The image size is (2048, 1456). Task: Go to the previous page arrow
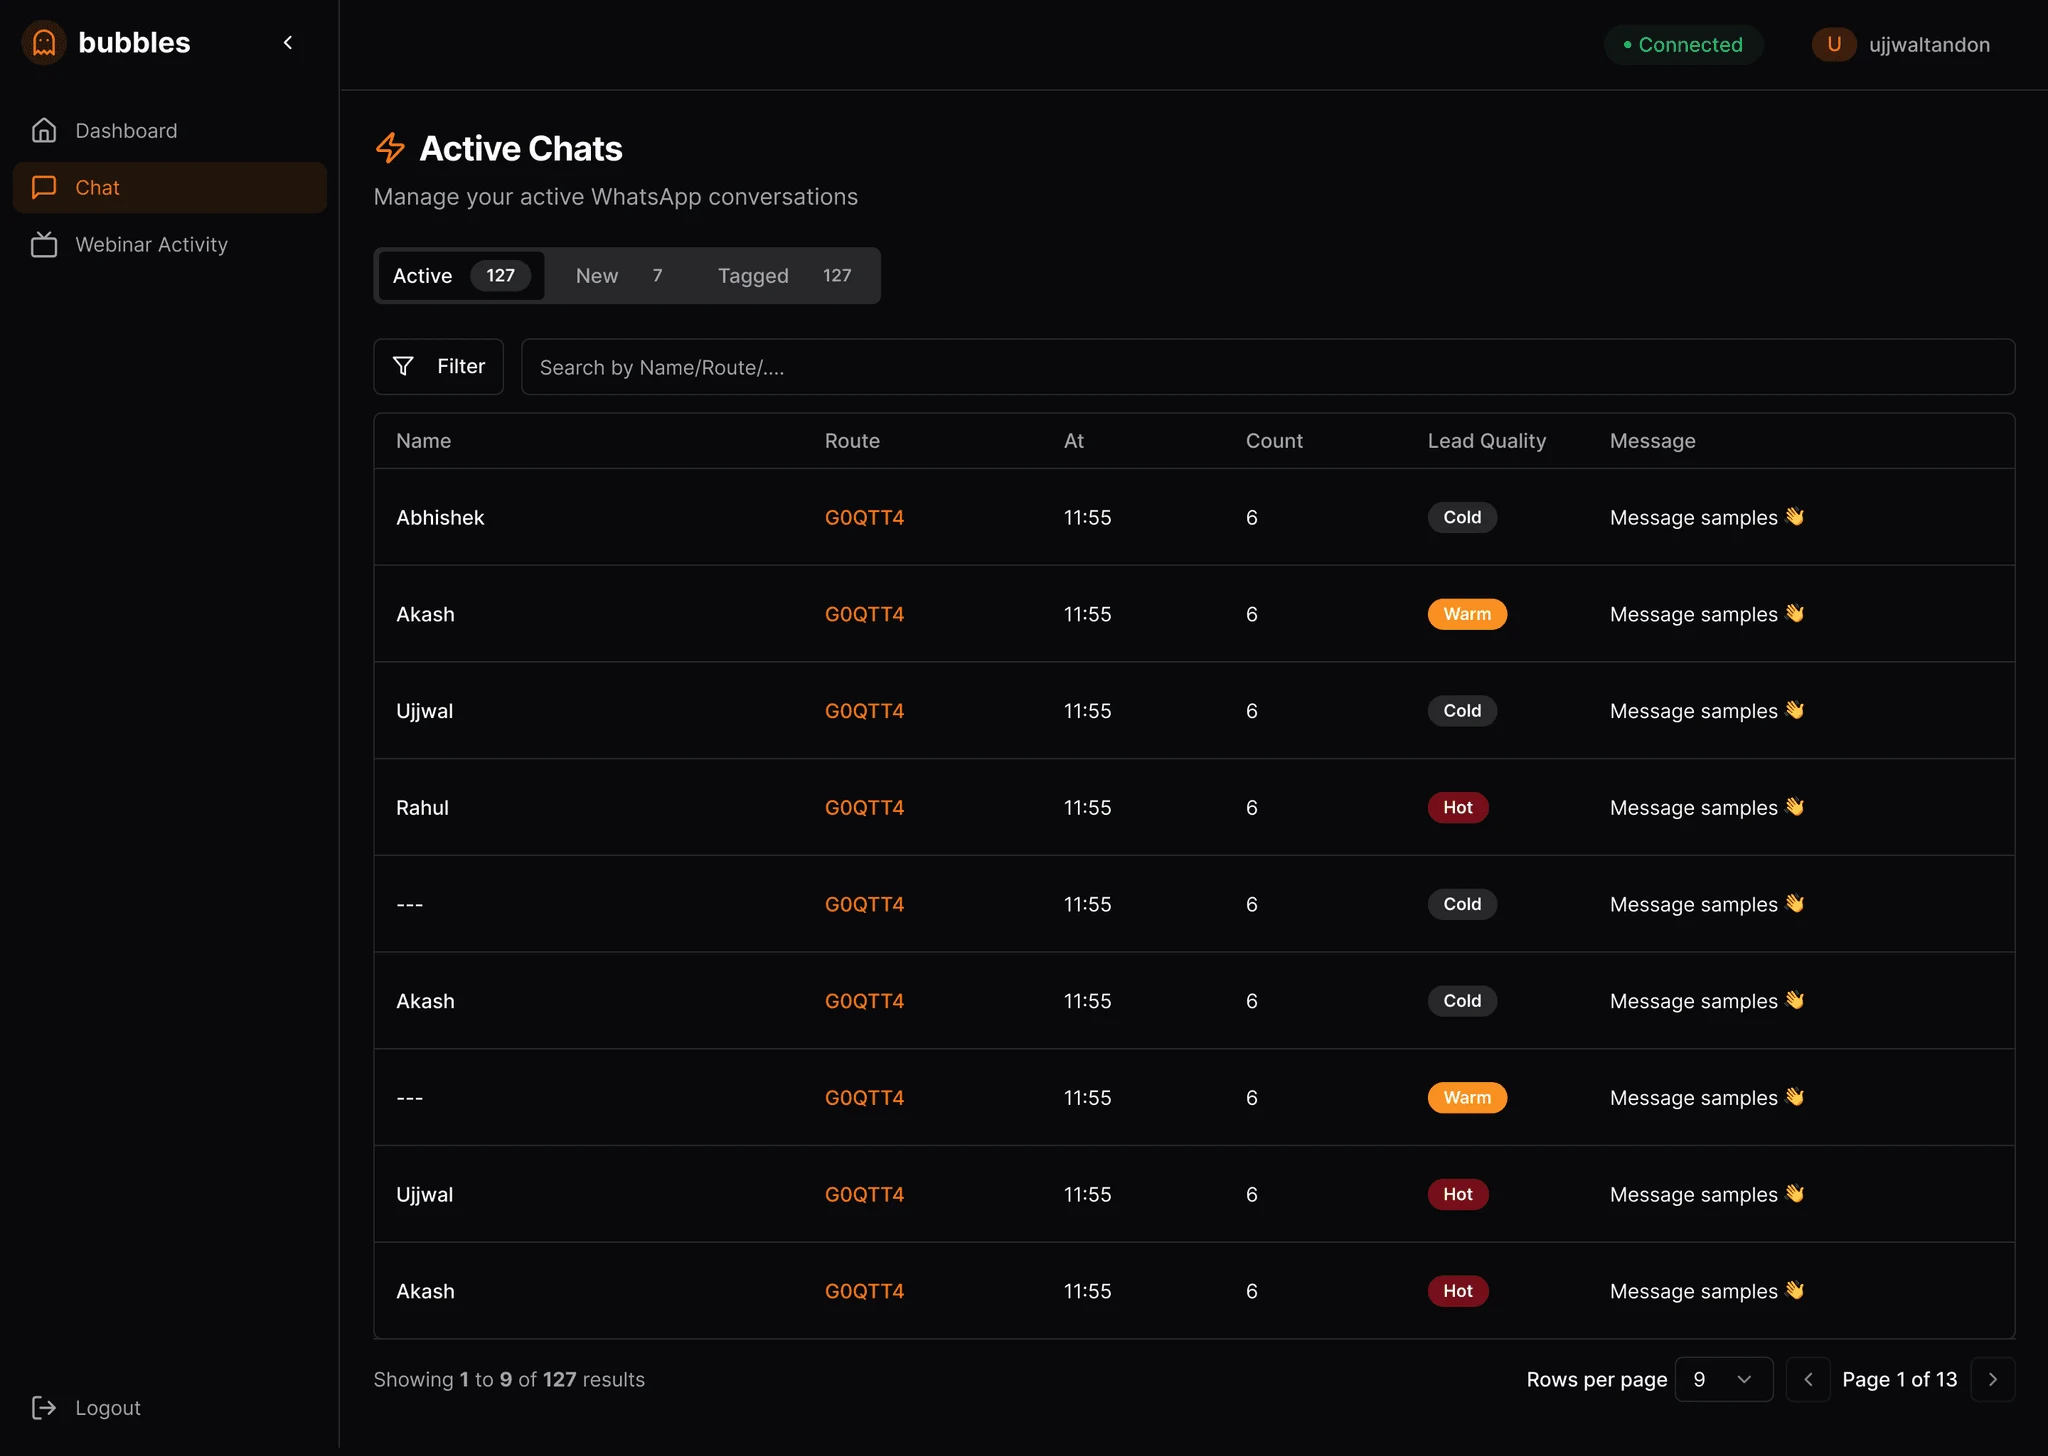[1808, 1379]
